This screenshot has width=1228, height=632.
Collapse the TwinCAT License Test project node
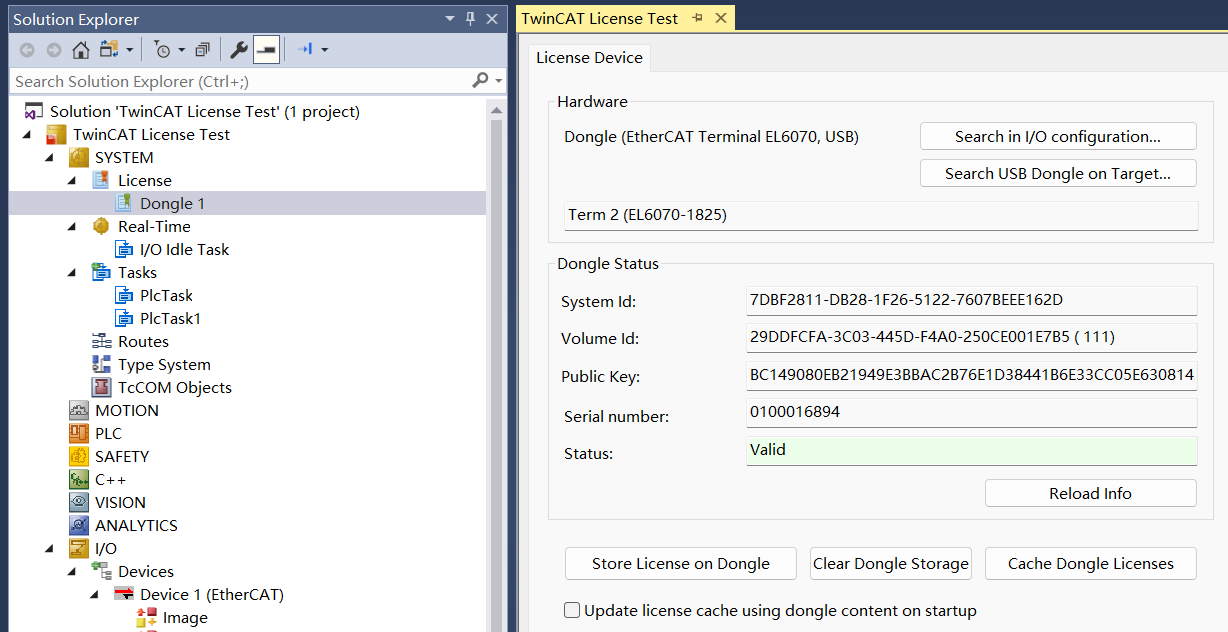pyautogui.click(x=27, y=135)
